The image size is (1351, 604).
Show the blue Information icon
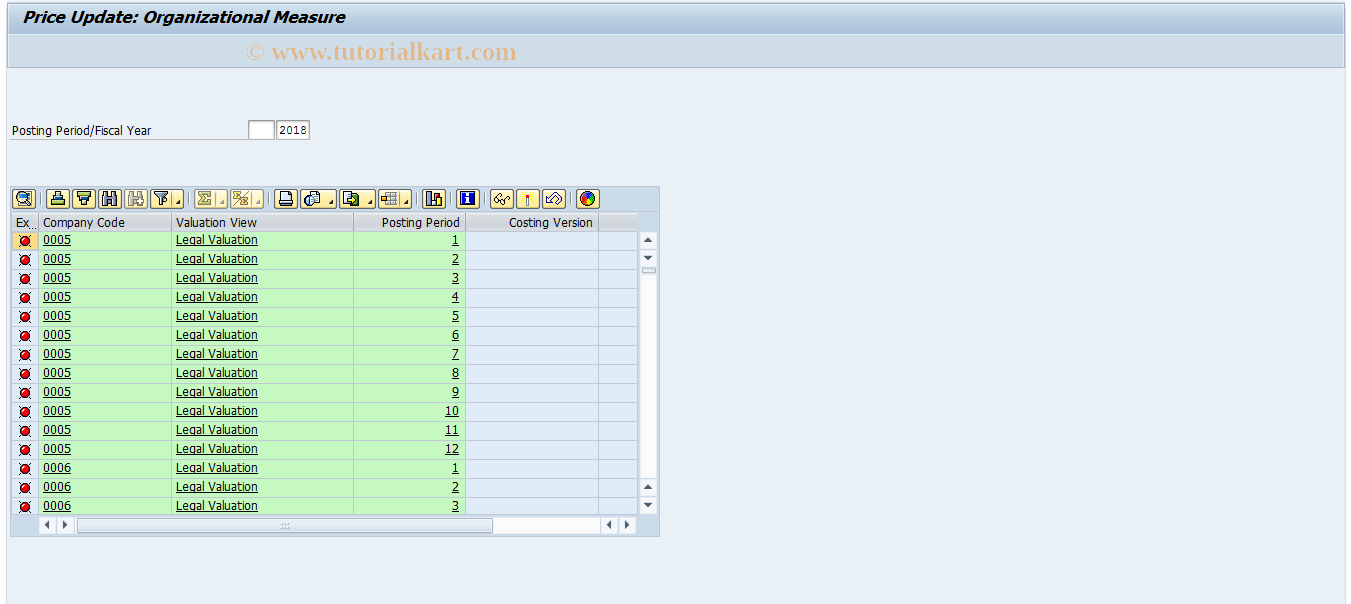(468, 199)
